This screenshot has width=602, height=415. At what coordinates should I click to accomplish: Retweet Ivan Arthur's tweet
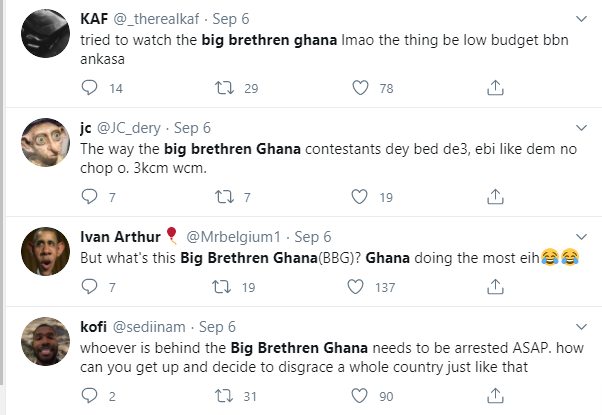225,287
